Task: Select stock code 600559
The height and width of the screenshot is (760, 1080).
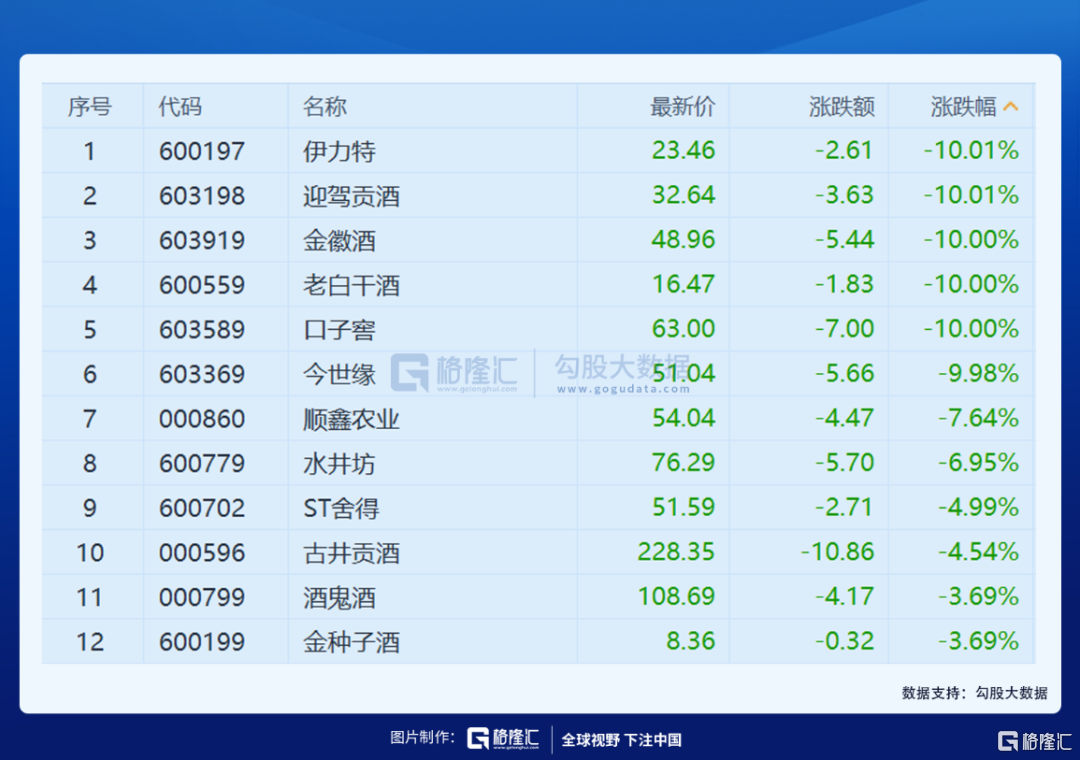Action: tap(202, 285)
